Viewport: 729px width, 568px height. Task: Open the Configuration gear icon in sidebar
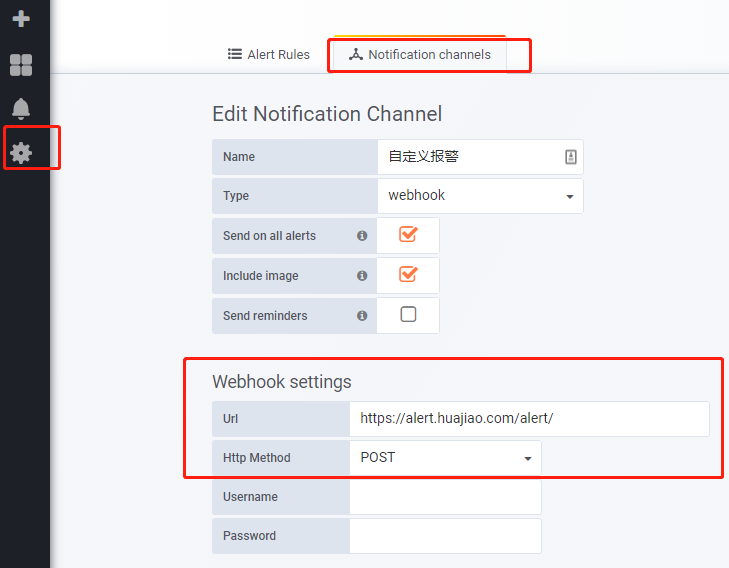(x=21, y=152)
